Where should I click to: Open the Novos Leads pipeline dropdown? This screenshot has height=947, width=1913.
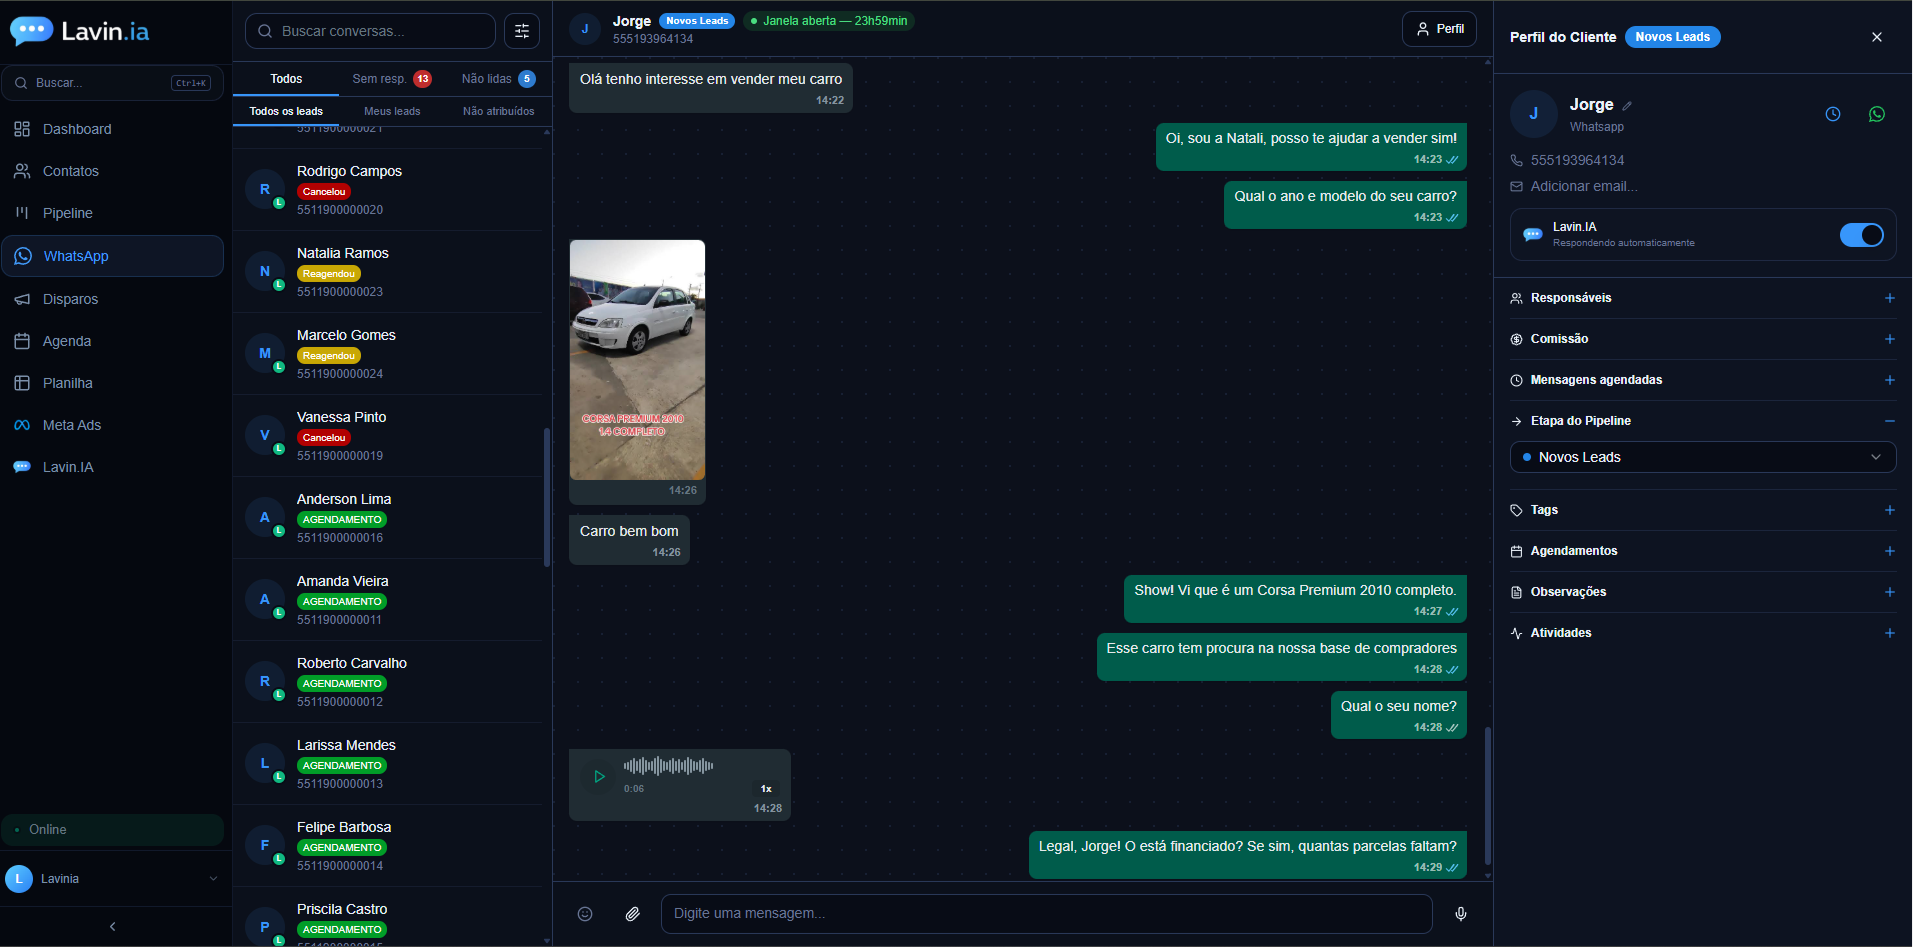[x=1703, y=457]
